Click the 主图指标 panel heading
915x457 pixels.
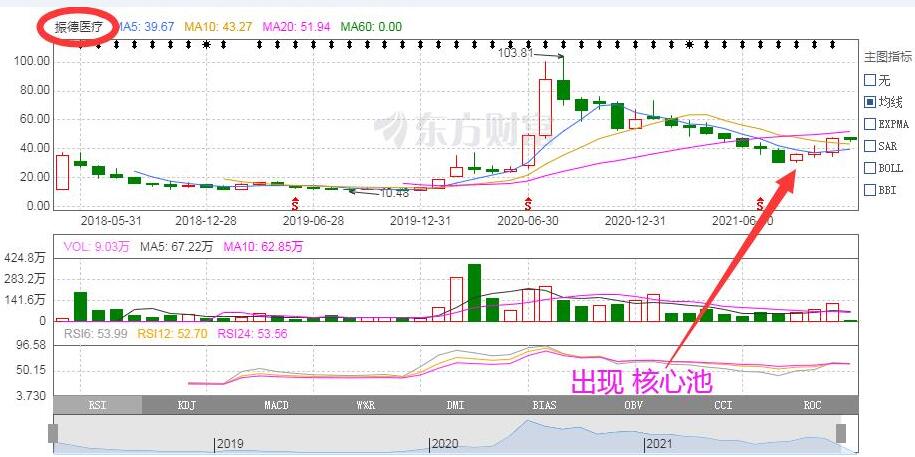[x=888, y=57]
